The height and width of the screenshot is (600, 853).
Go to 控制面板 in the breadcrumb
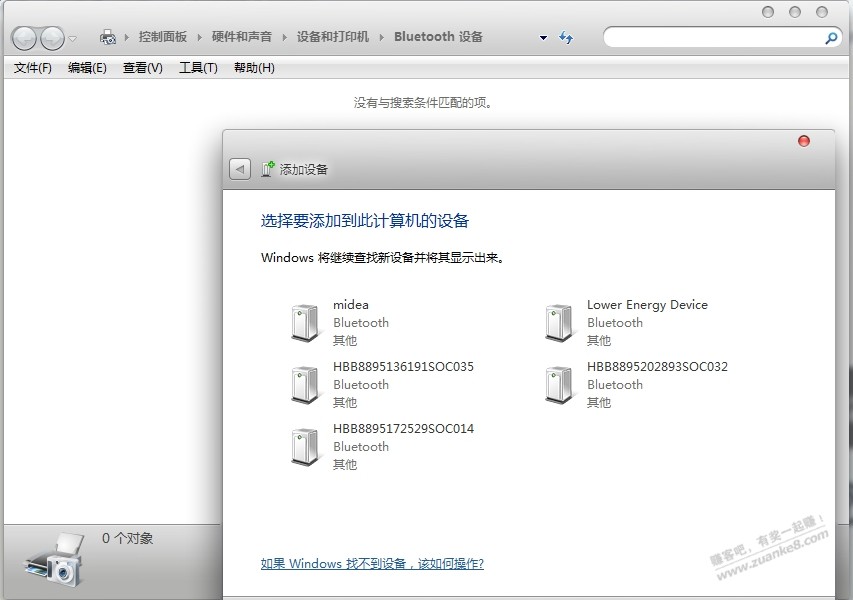pyautogui.click(x=163, y=37)
